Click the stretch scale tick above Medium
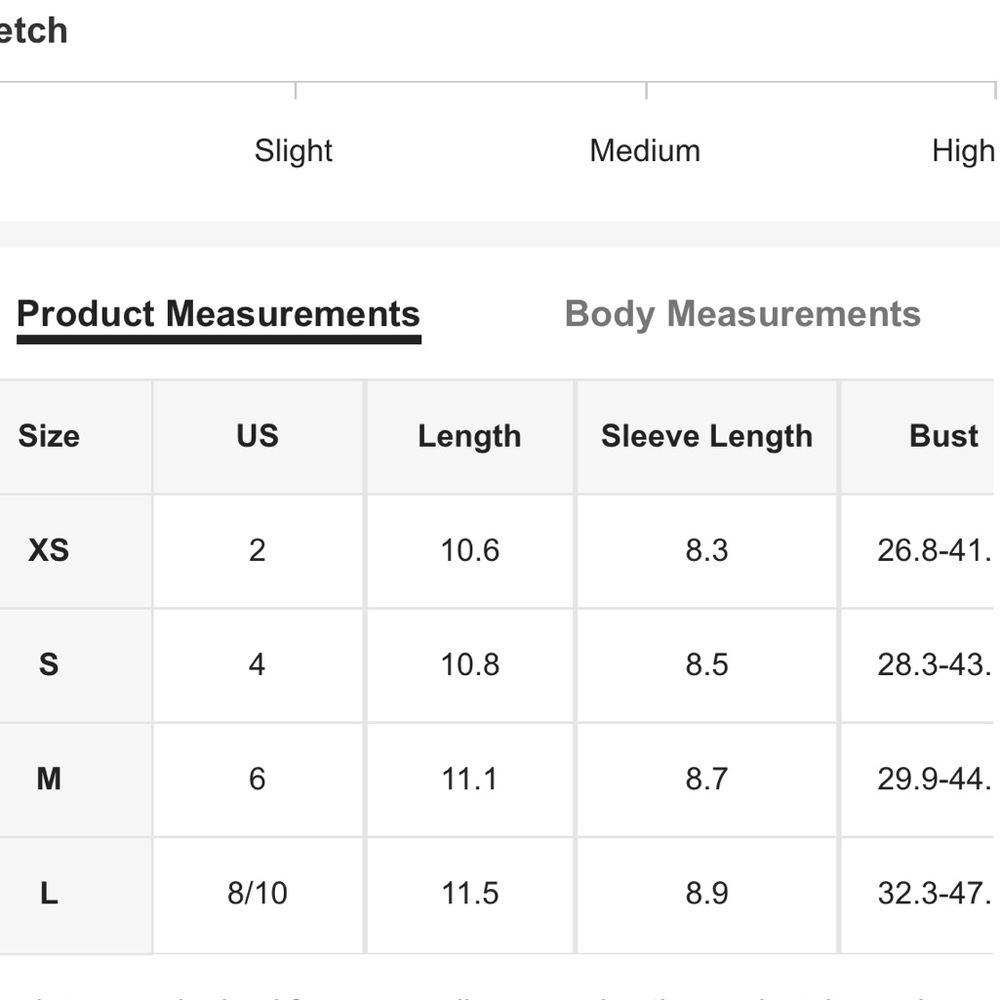 pyautogui.click(x=646, y=91)
